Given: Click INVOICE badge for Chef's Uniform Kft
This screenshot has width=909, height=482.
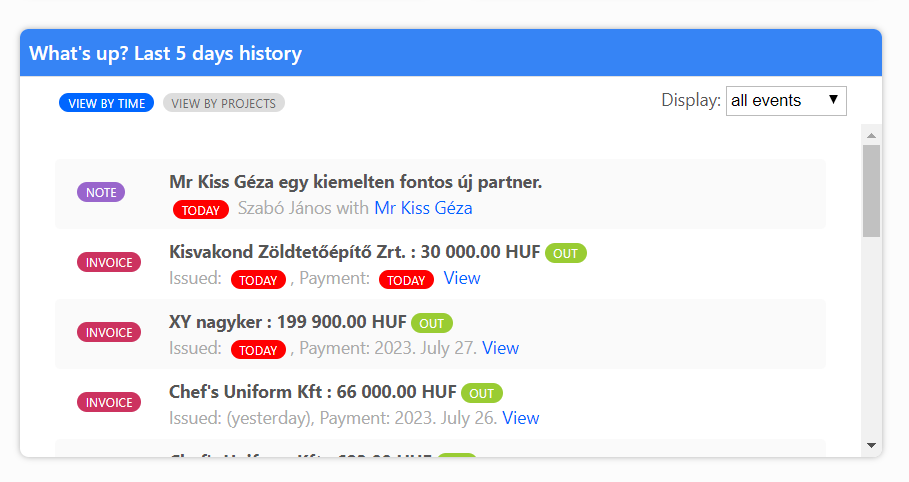Looking at the screenshot, I should coord(109,403).
